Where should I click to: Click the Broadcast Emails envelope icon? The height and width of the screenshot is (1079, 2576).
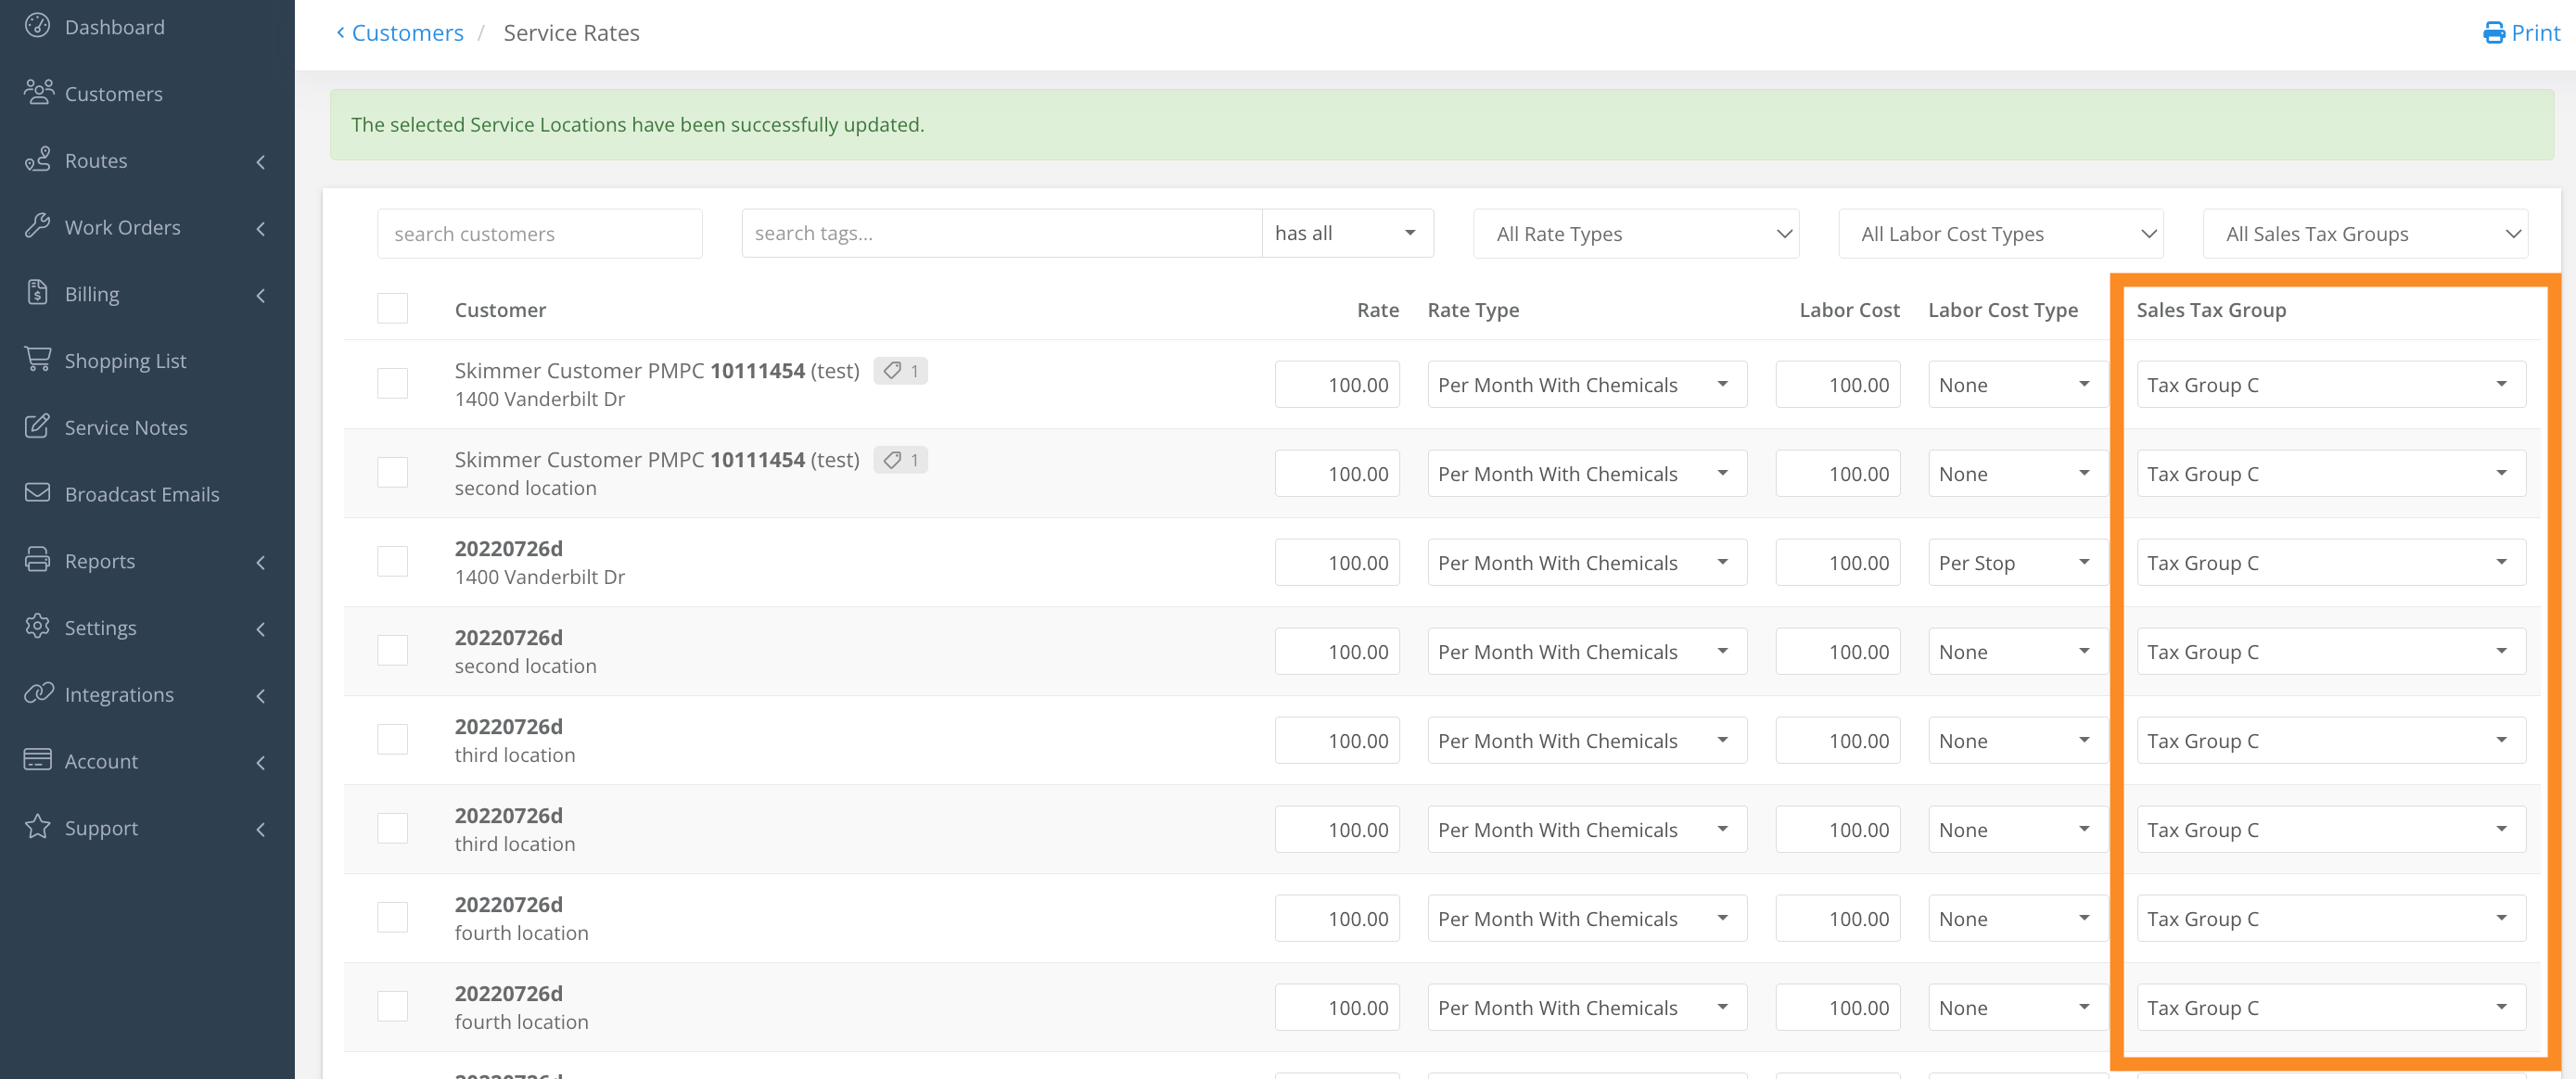37,493
